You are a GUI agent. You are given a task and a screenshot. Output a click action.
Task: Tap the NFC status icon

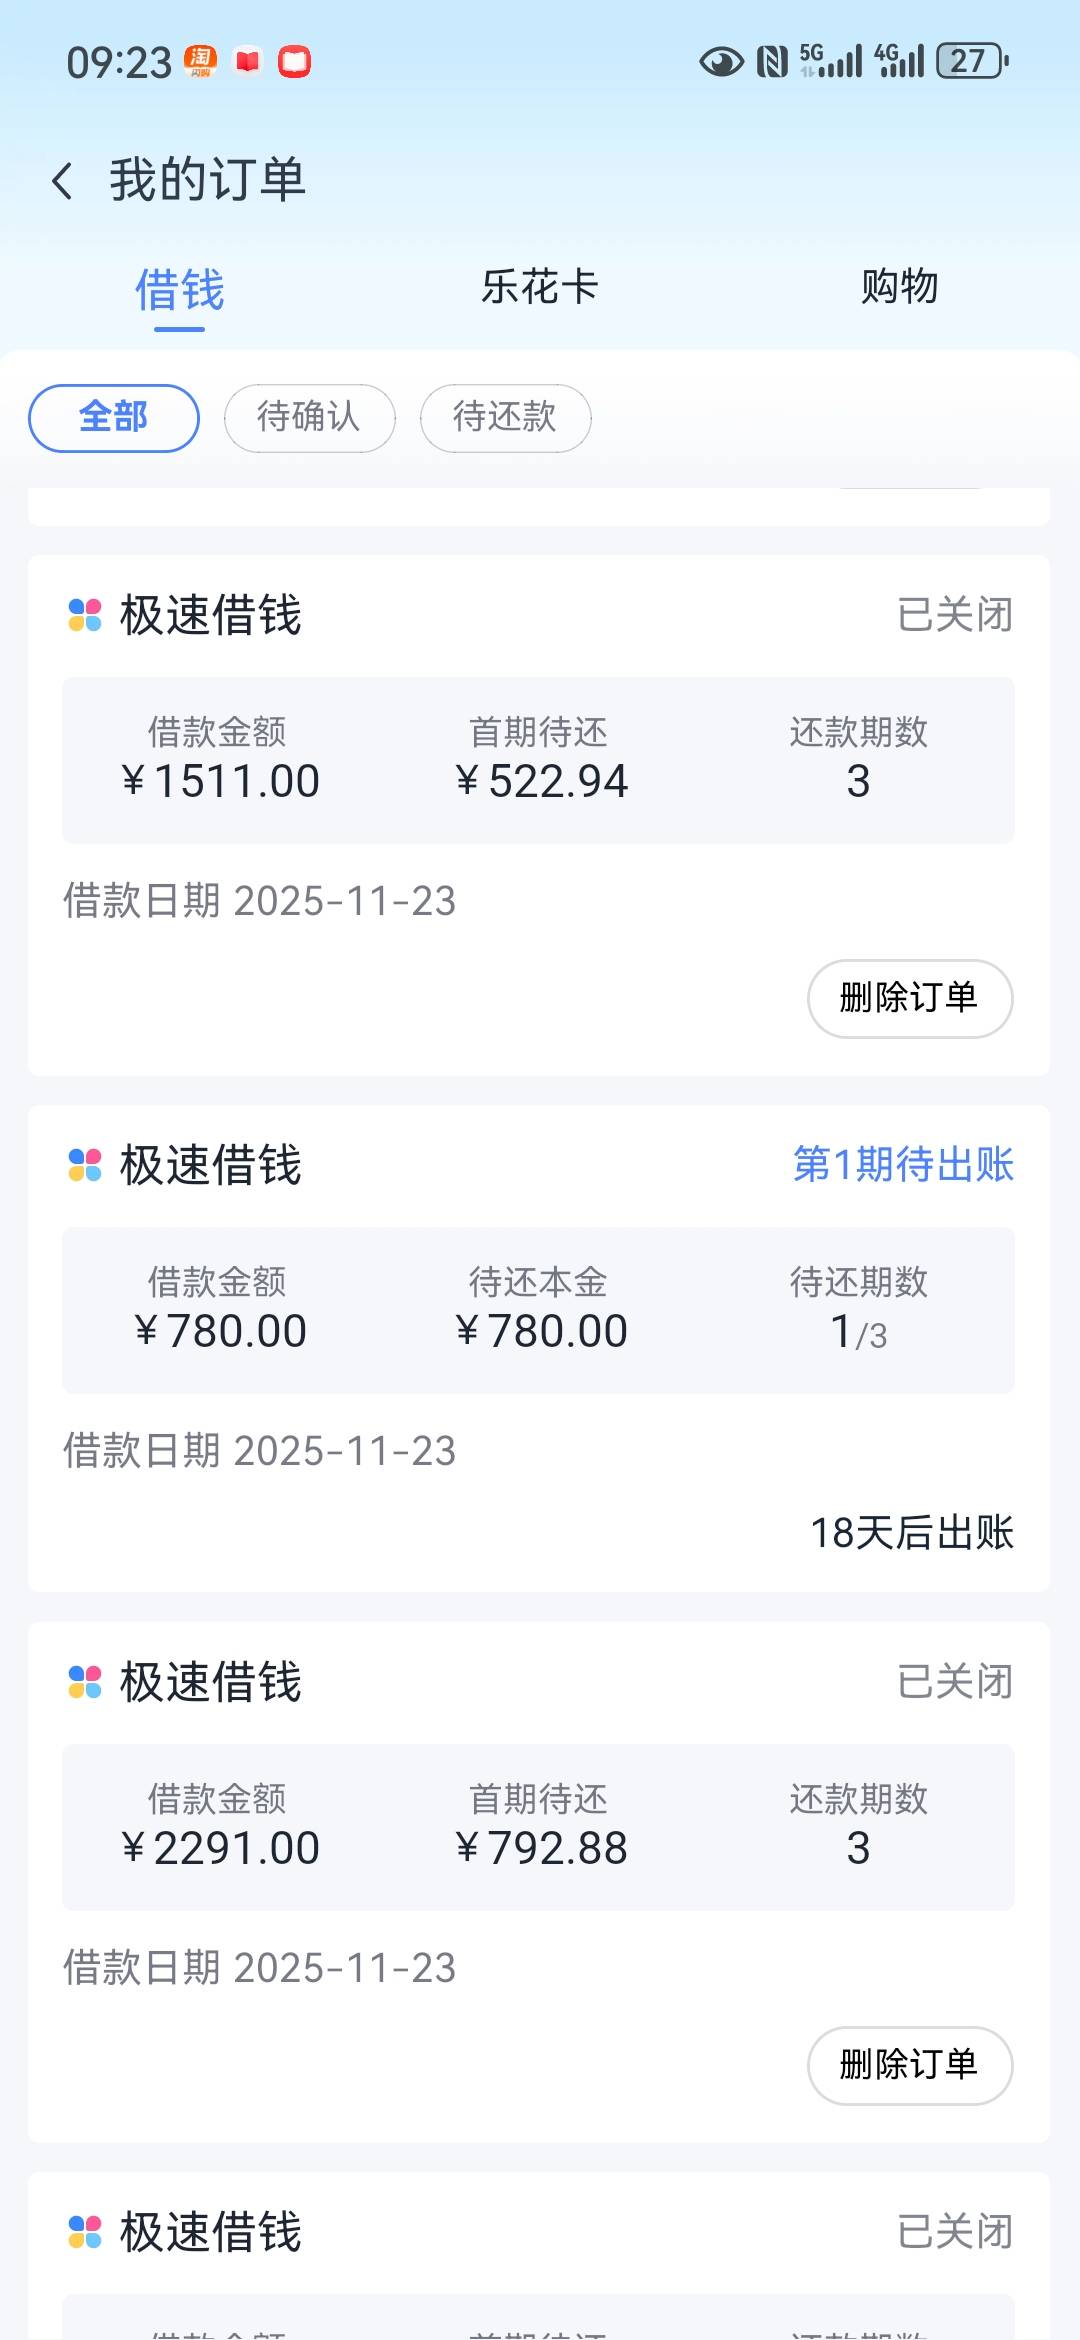tap(772, 62)
